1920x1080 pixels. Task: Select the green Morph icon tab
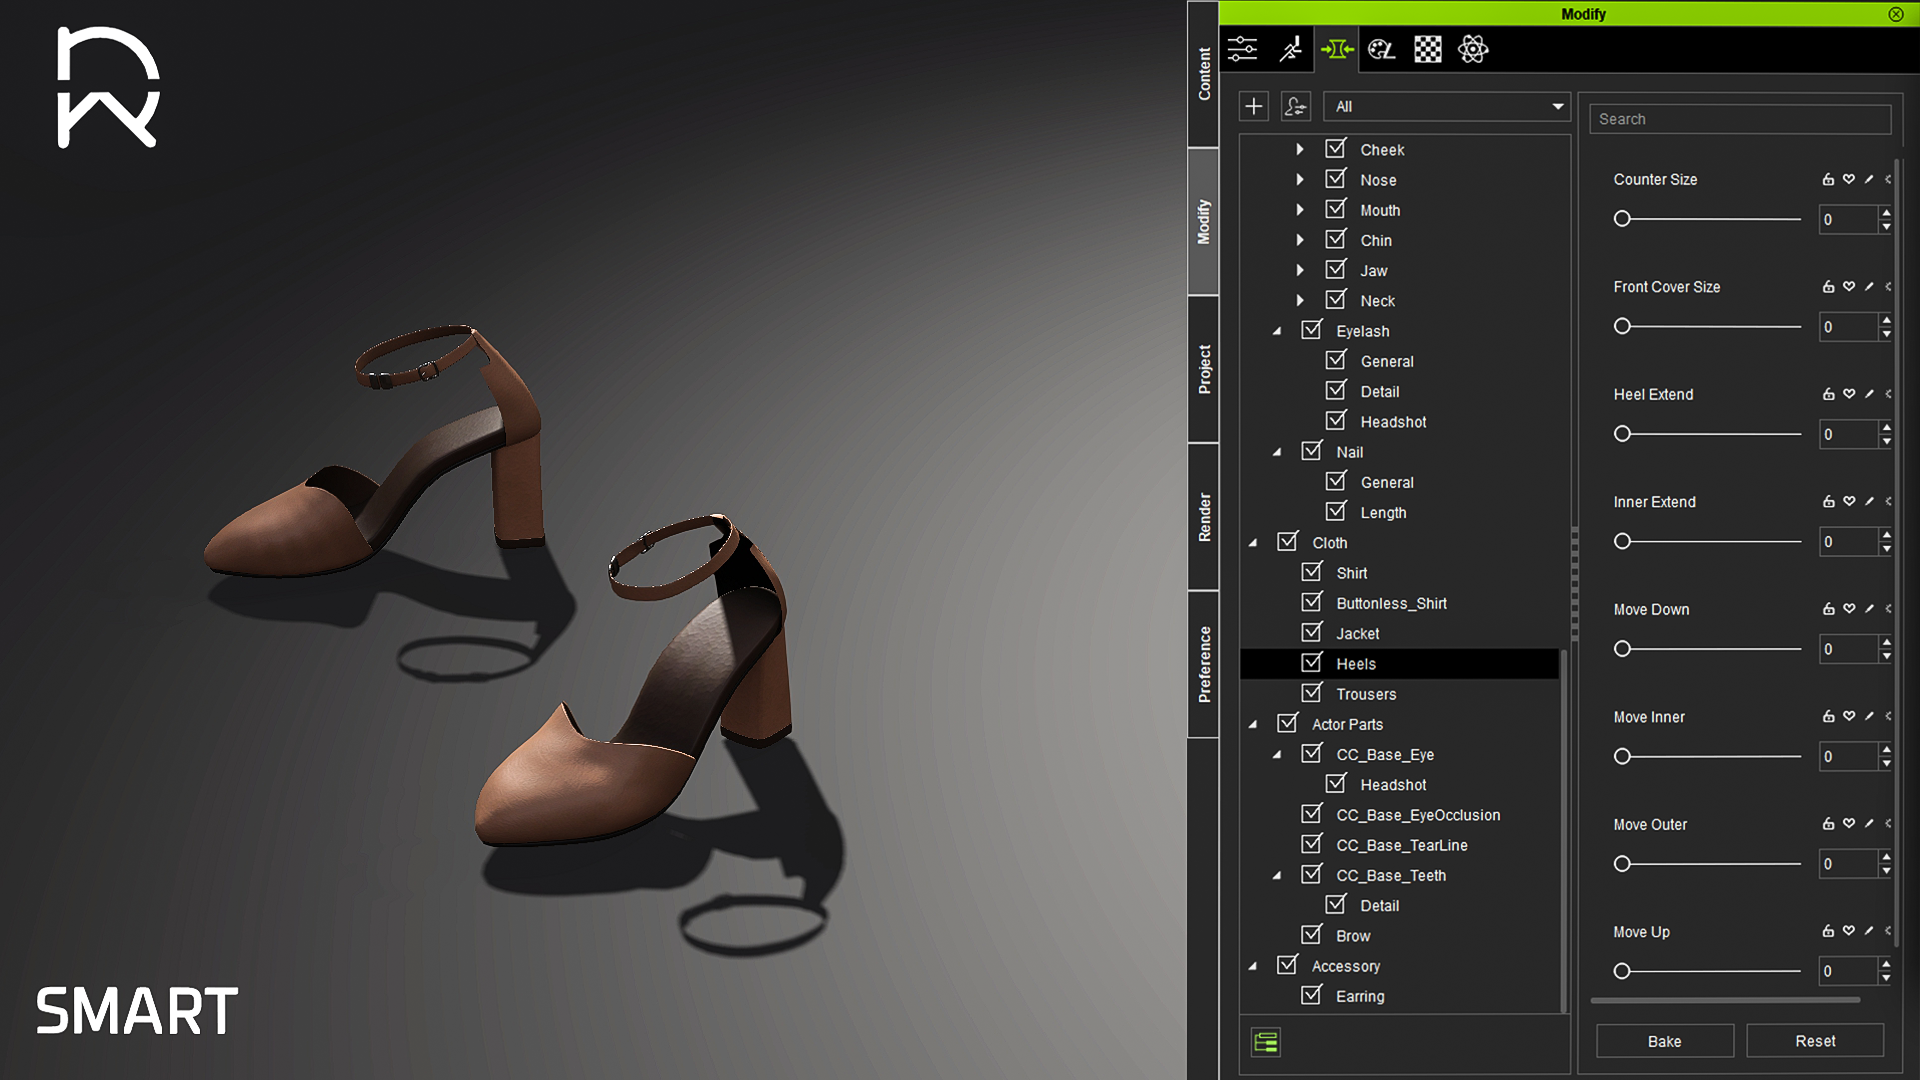click(x=1337, y=49)
